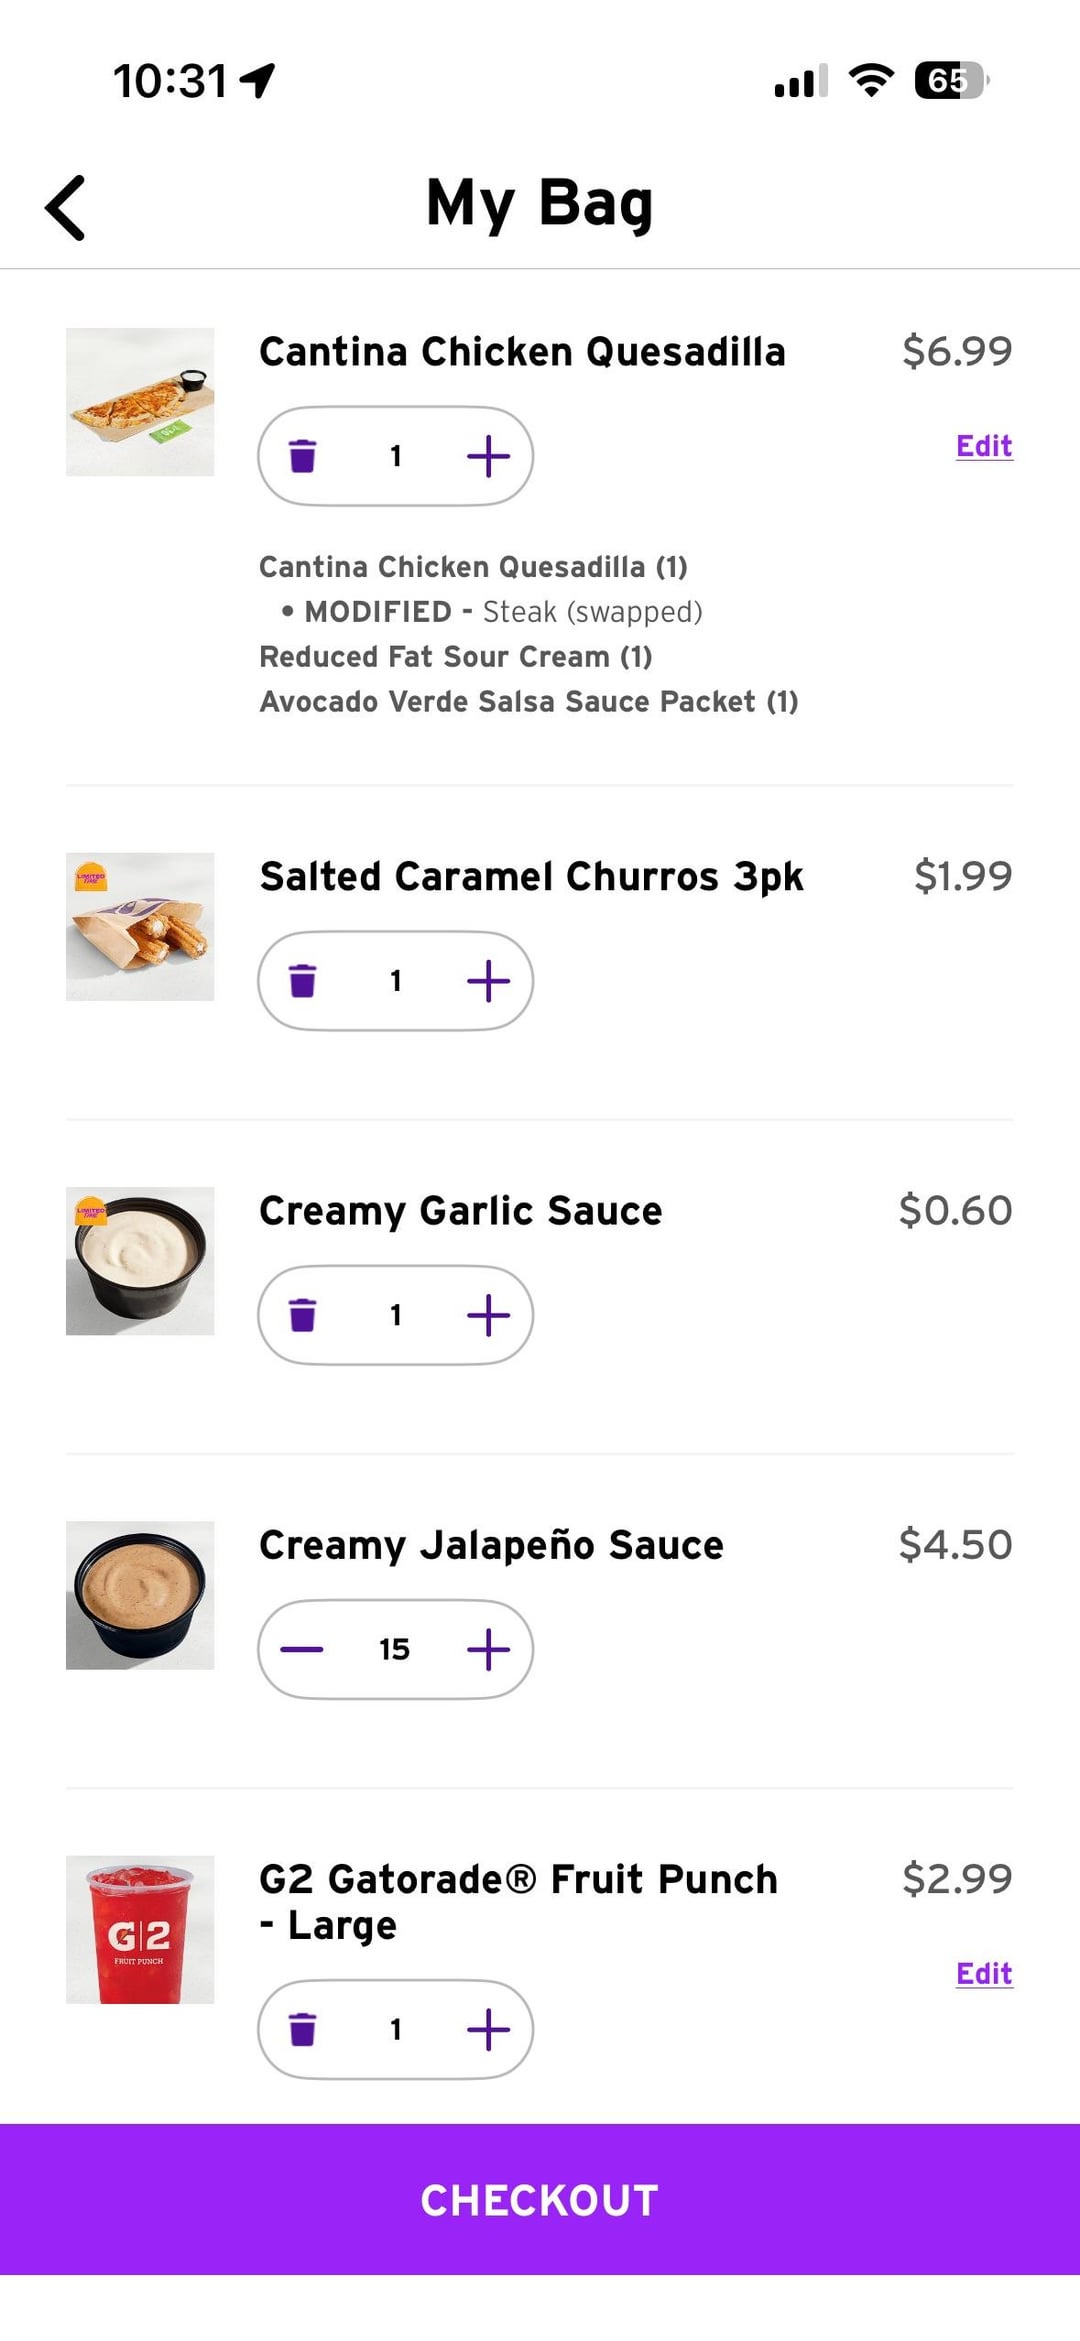Image resolution: width=1080 pixels, height=2341 pixels.
Task: Increase Salted Caramel Churros quantity
Action: [x=488, y=981]
